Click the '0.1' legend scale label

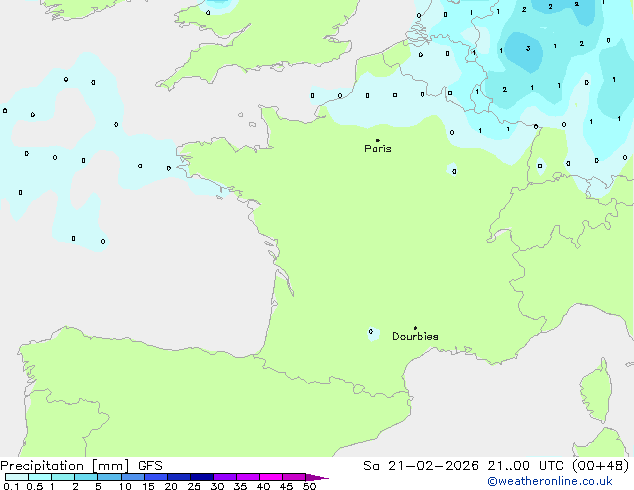pos(11,486)
